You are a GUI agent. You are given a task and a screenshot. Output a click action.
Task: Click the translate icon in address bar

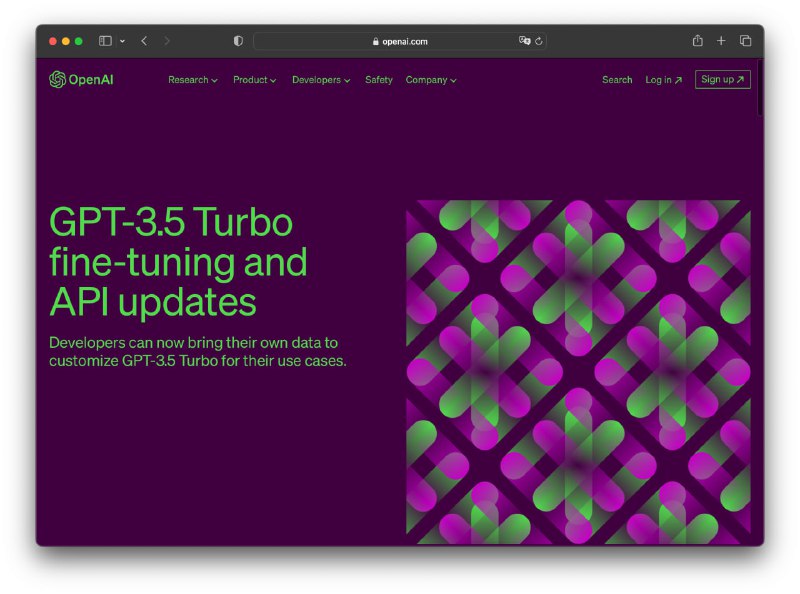[524, 41]
